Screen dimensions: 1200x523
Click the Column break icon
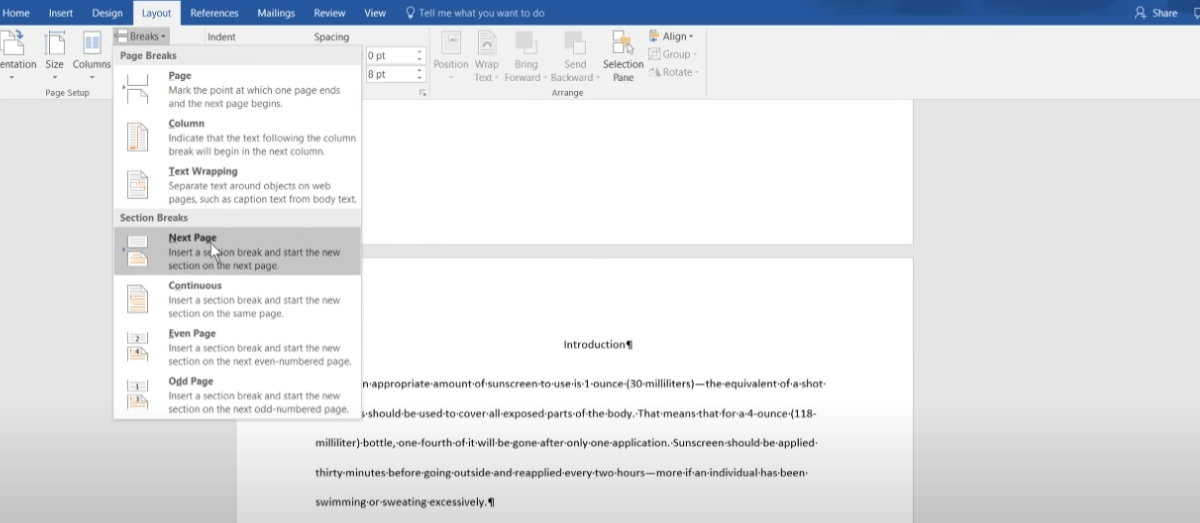tap(137, 137)
